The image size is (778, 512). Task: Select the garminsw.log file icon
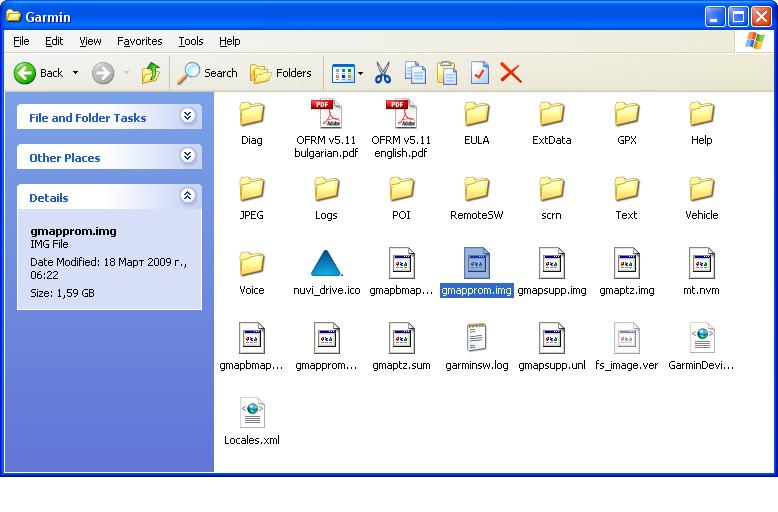tap(477, 339)
